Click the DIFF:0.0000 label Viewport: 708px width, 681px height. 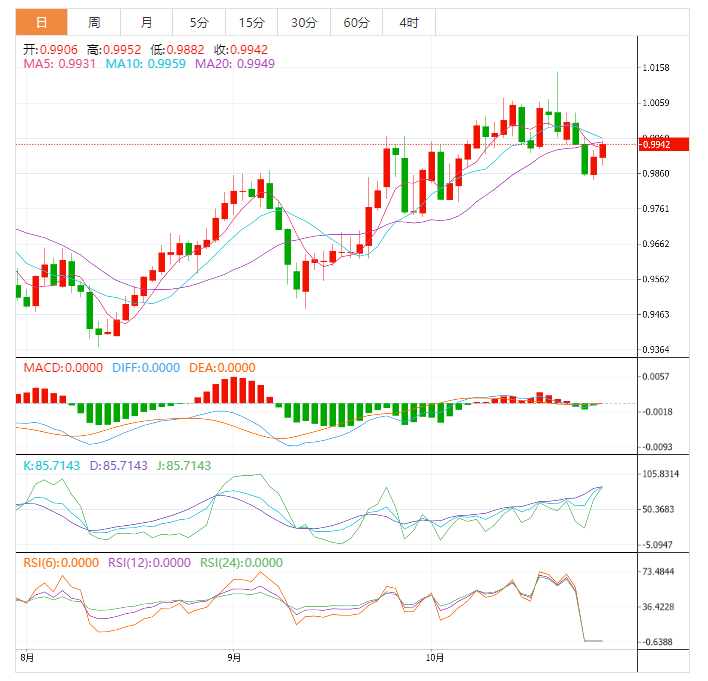pos(144,368)
